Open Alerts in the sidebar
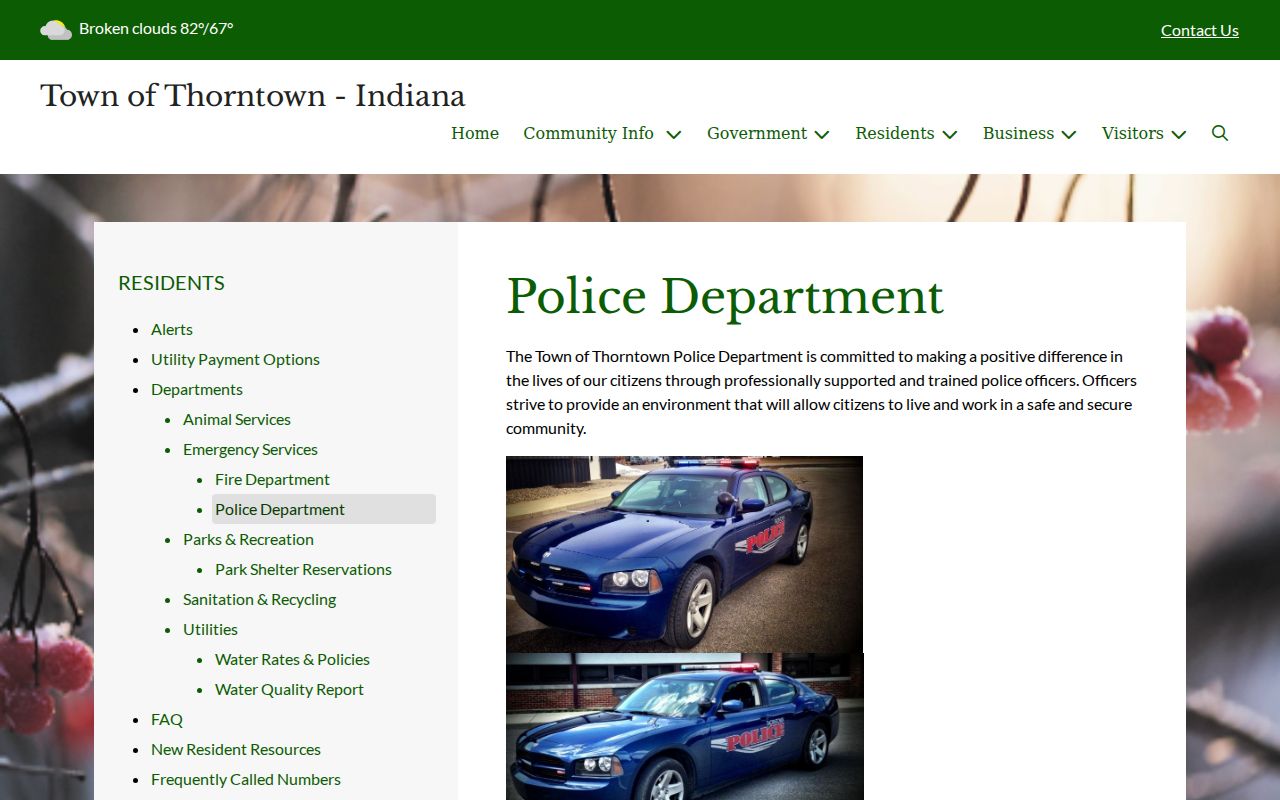The image size is (1280, 800). click(172, 329)
